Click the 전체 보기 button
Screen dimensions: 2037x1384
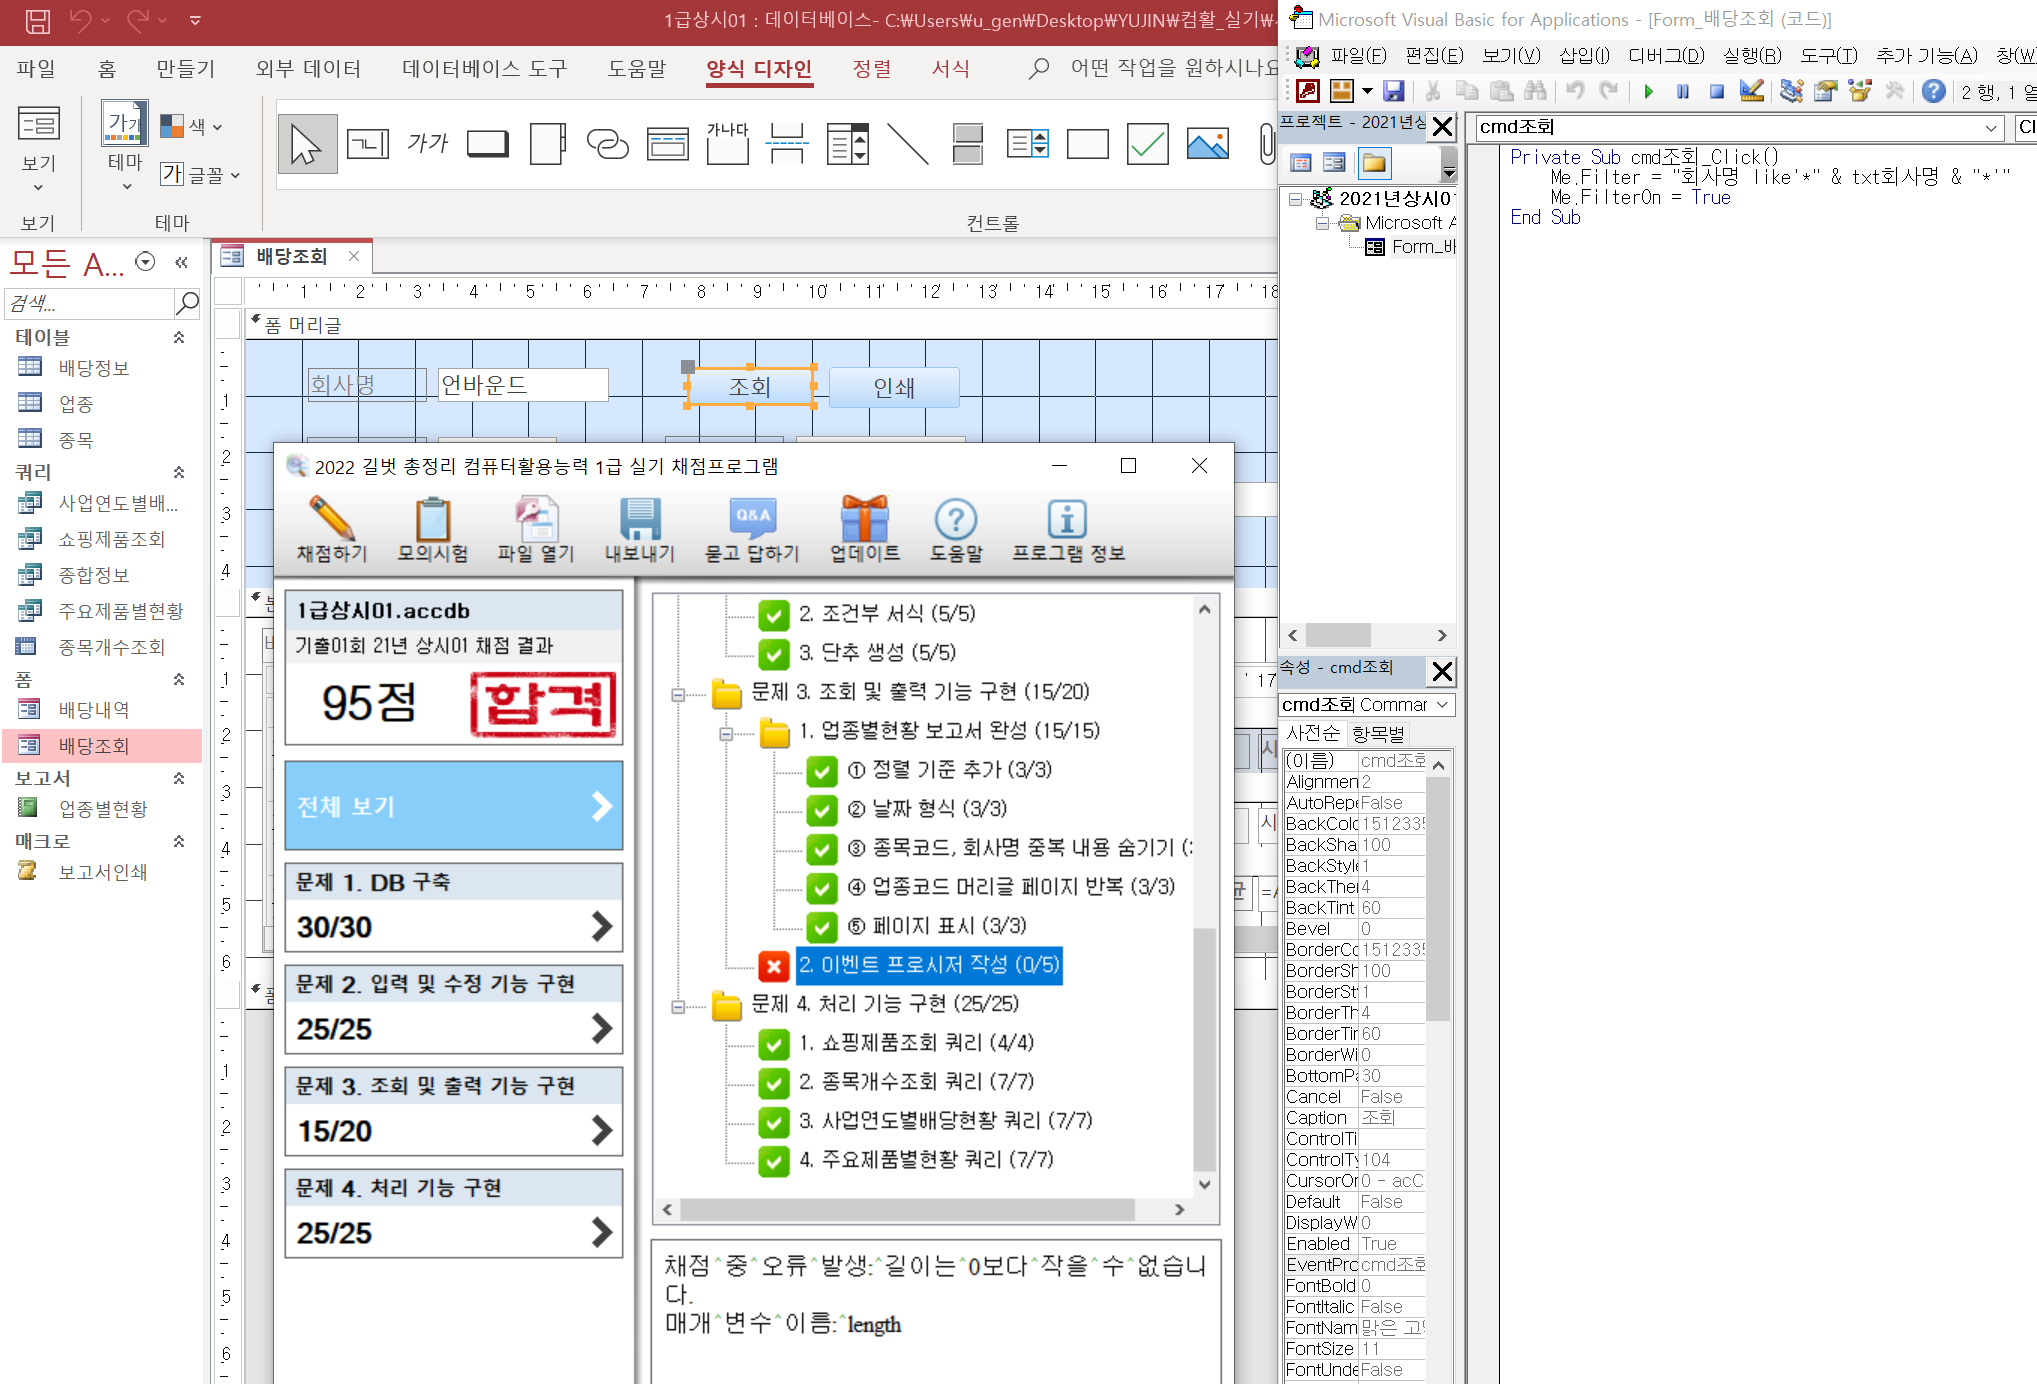point(453,806)
